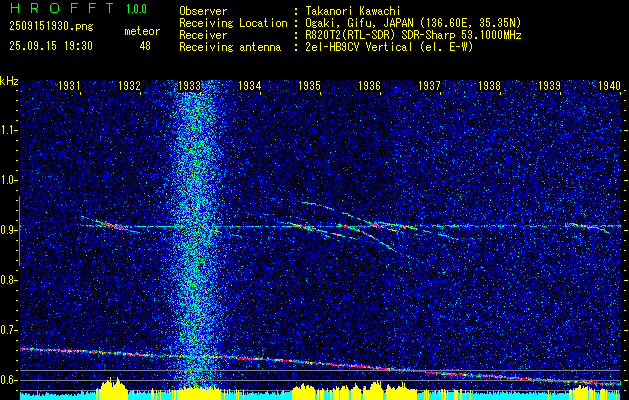Click the 1935 time axis marker
Viewport: 629px width, 400px height.
(309, 85)
